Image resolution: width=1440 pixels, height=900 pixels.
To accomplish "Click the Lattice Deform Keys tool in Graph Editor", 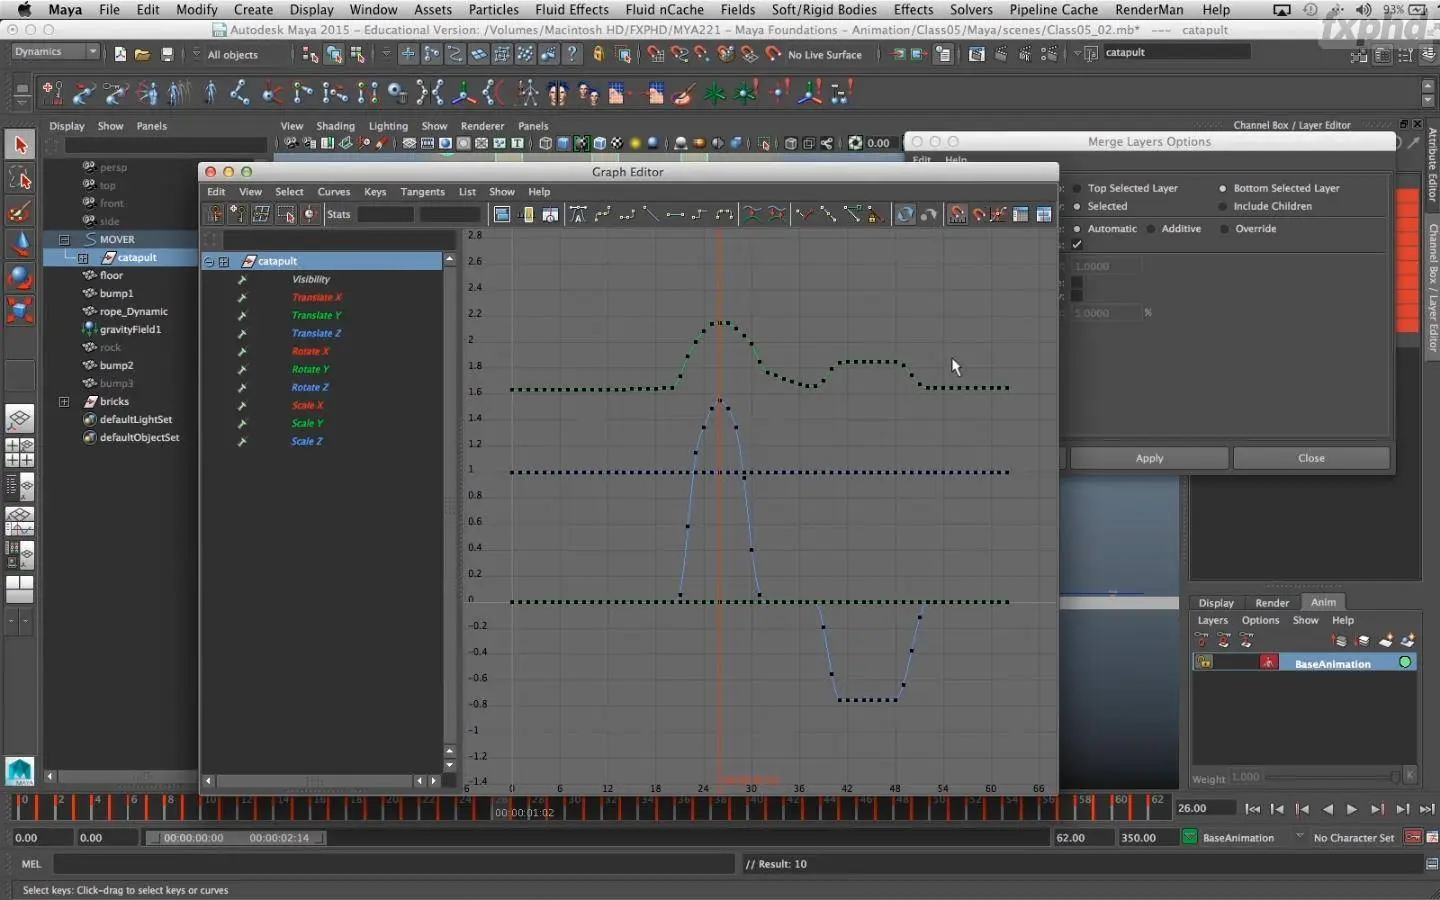I will [261, 214].
